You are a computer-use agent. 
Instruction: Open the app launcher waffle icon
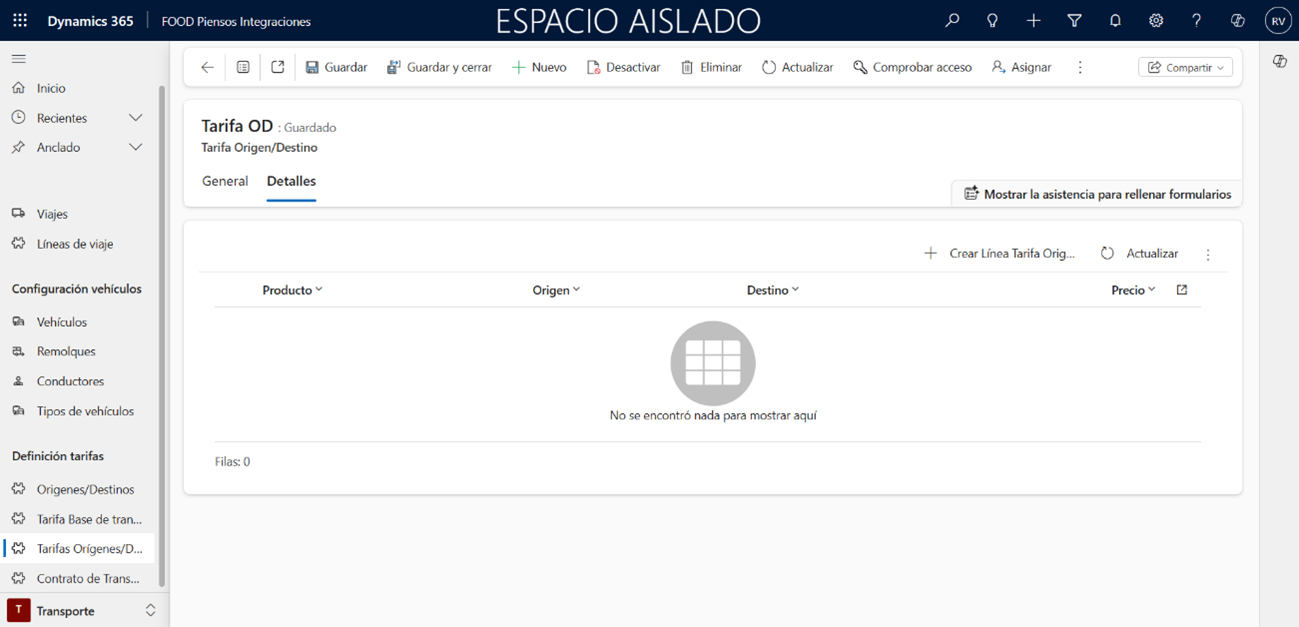point(20,20)
